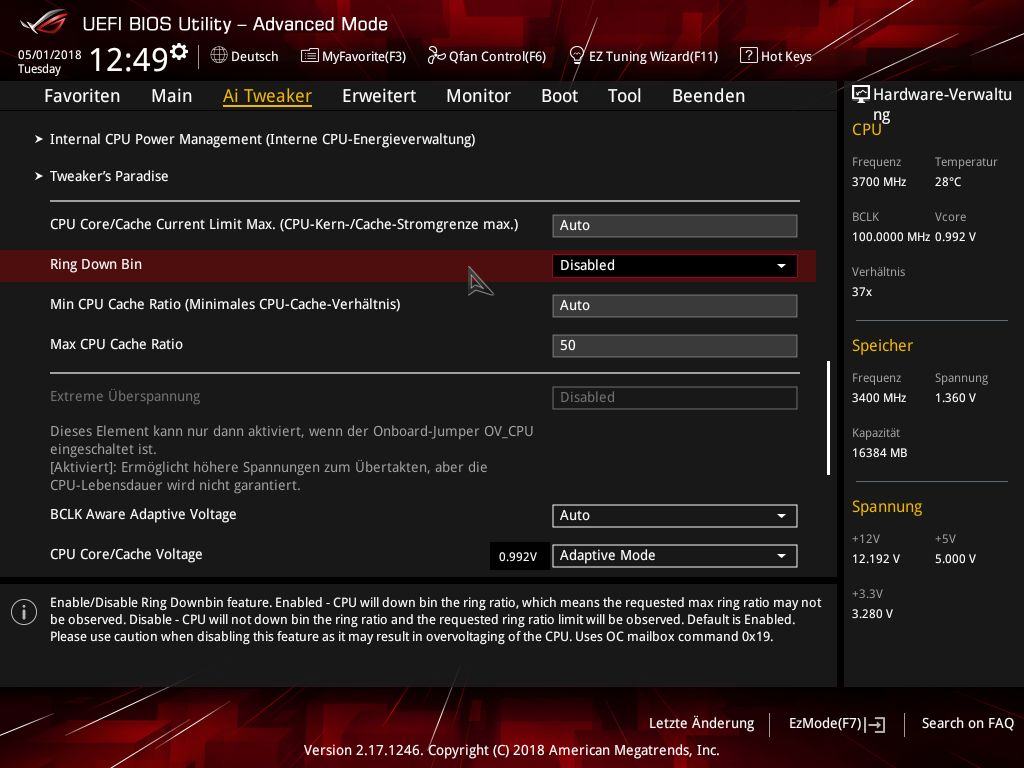Open the Tool tab
This screenshot has width=1024, height=768.
(624, 96)
